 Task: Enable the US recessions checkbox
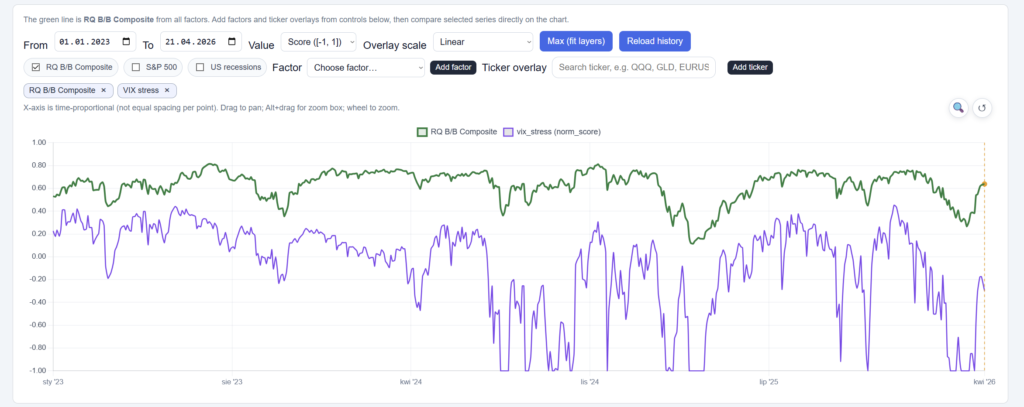click(x=201, y=67)
